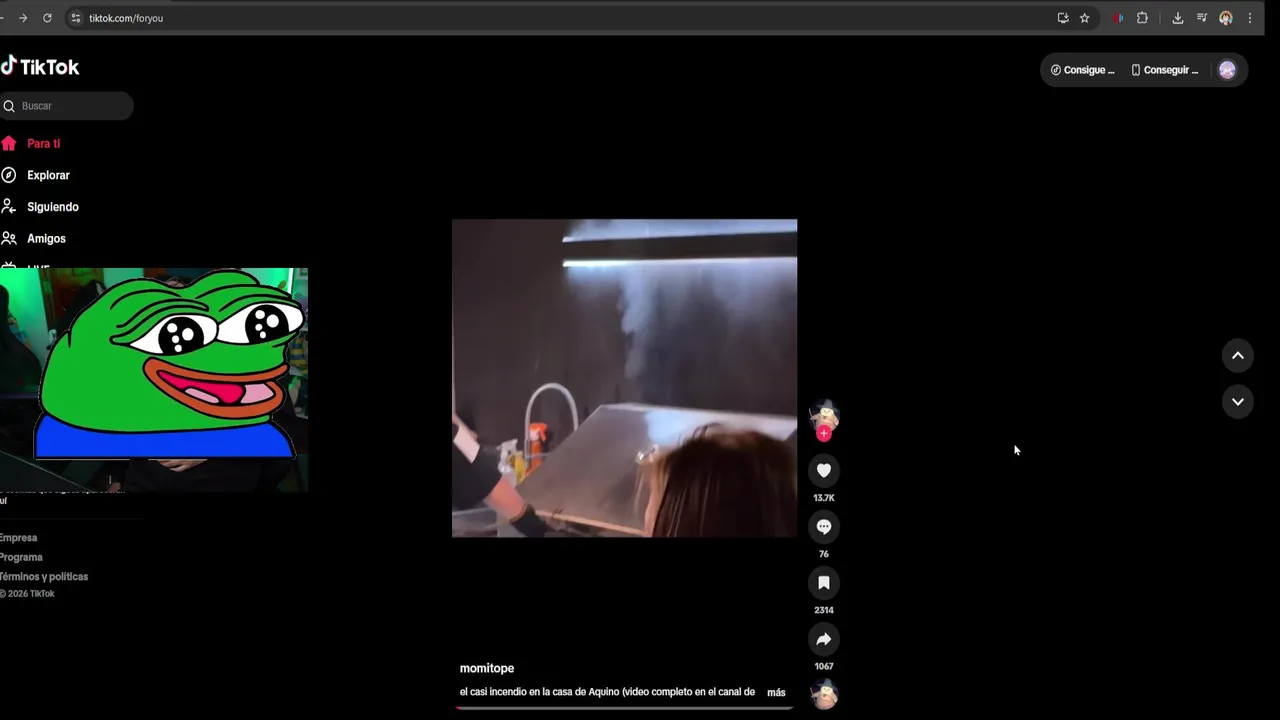Click the 2314 saves count
Viewport: 1280px width, 720px height.
[x=824, y=610]
